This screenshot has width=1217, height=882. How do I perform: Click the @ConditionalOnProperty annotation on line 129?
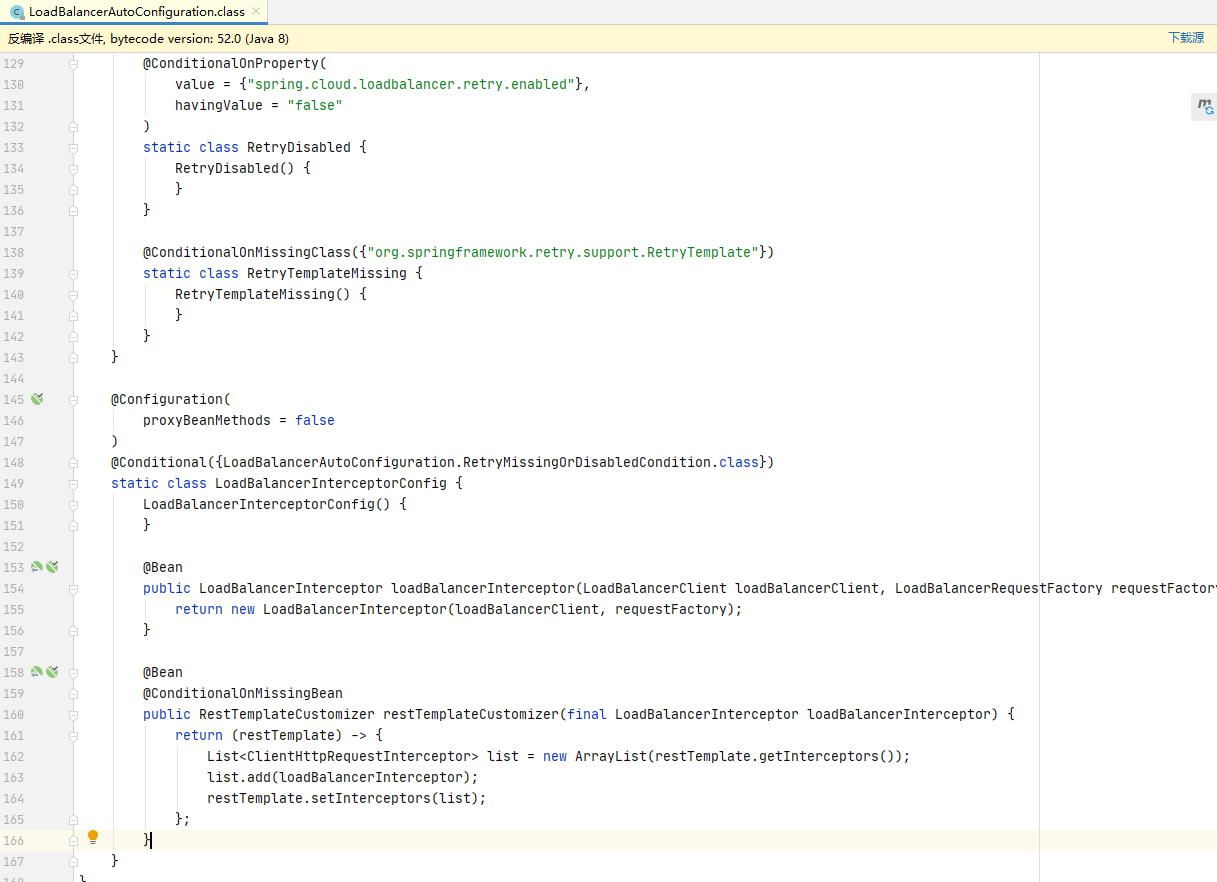point(231,63)
